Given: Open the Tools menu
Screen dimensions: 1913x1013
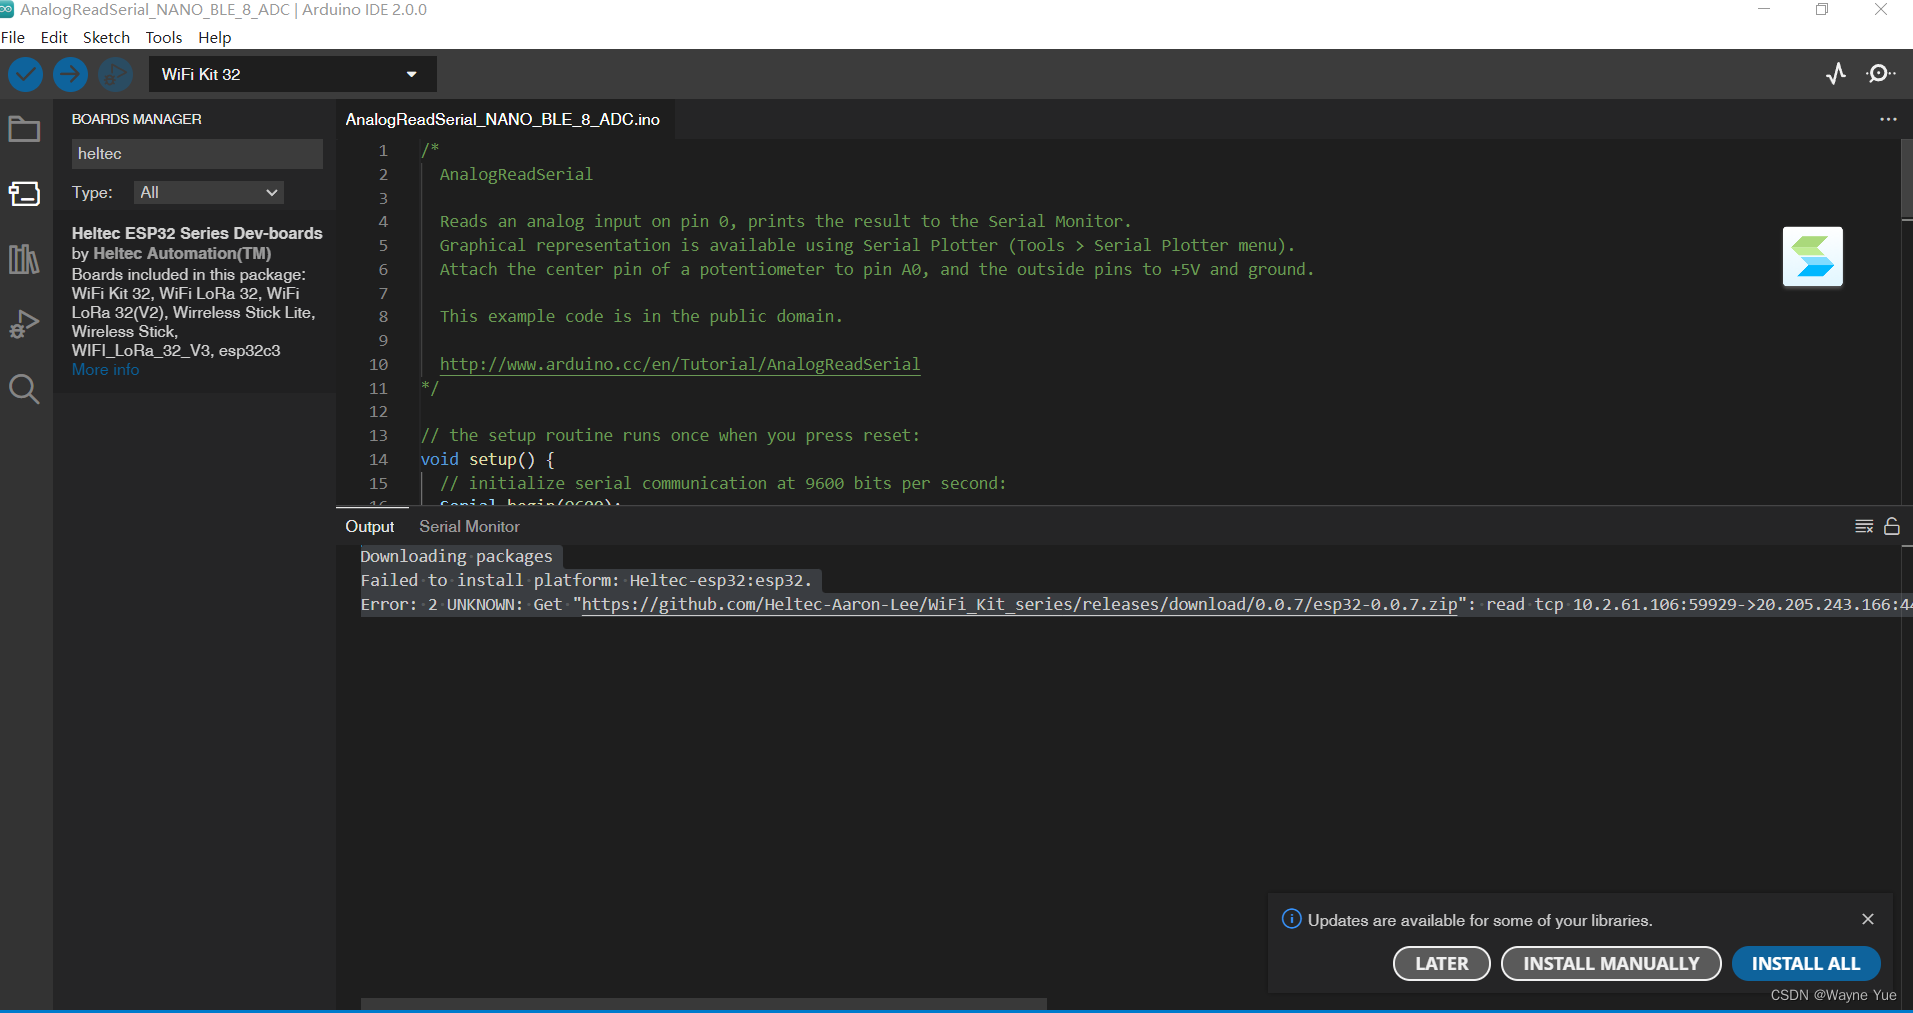Looking at the screenshot, I should [x=163, y=37].
